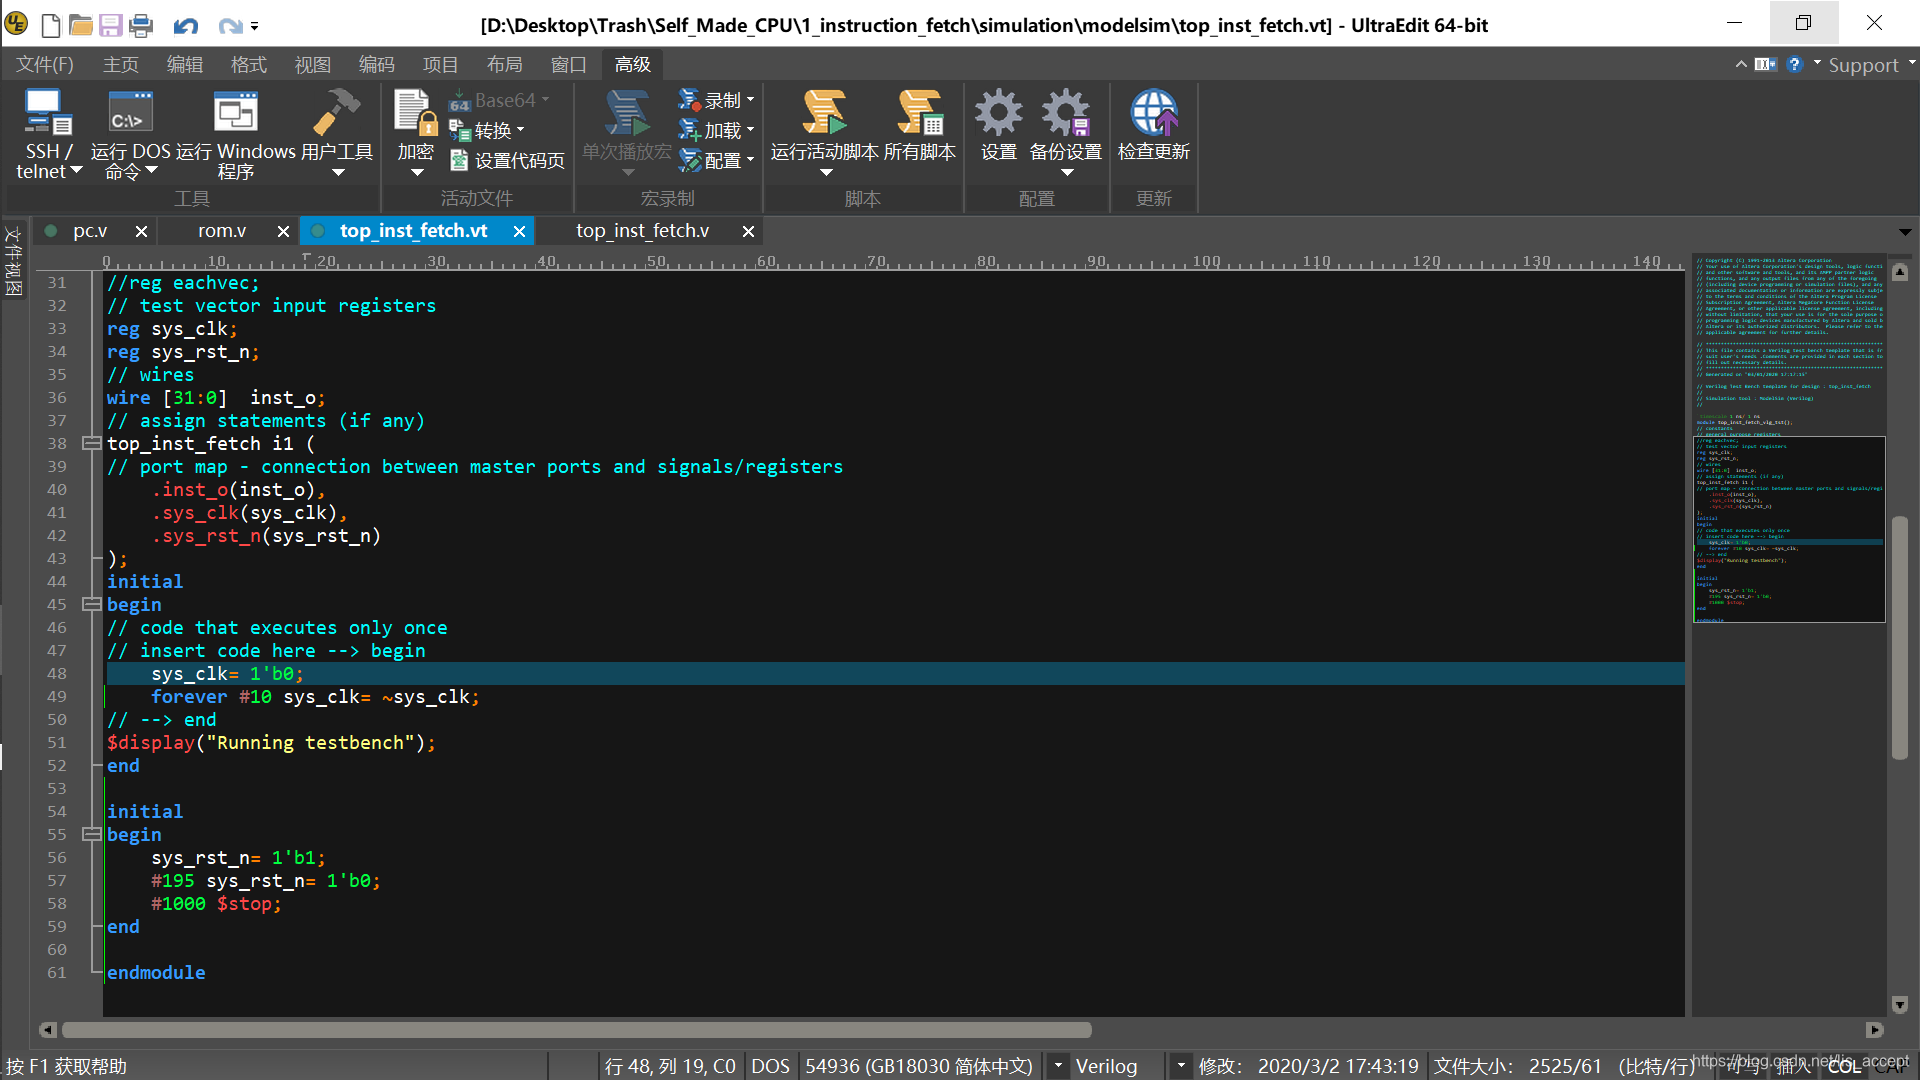Image resolution: width=1920 pixels, height=1080 pixels.
Task: Open the settings gear icon
Action: point(998,113)
